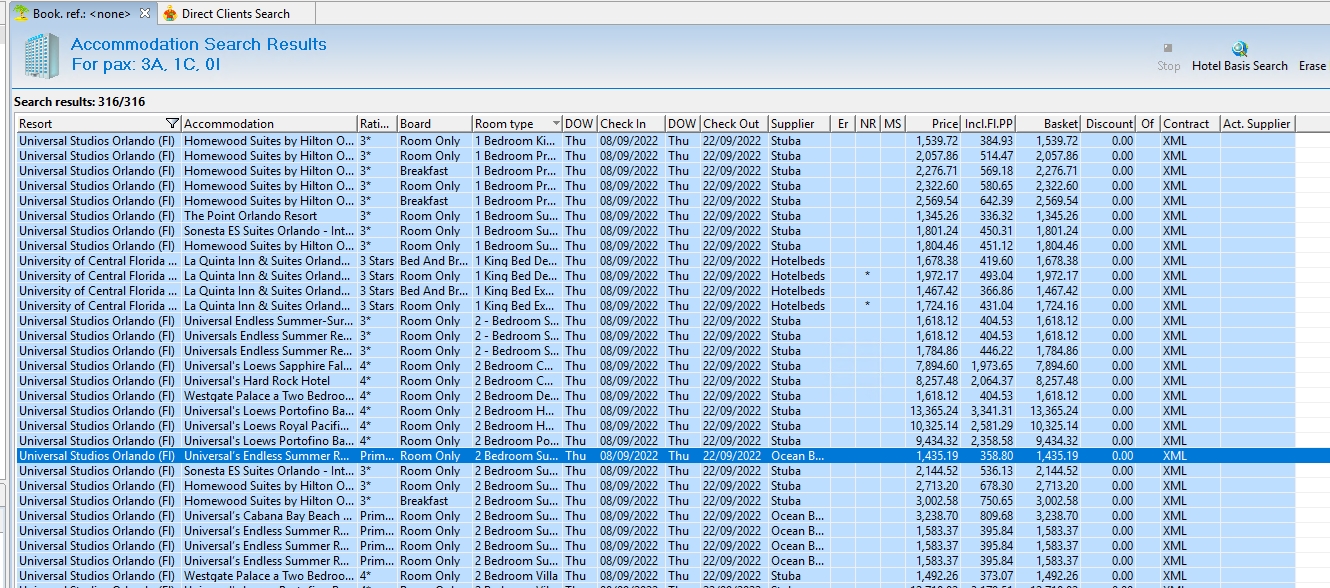Select The Point Orlando Resort row
This screenshot has width=1330, height=588.
(656, 216)
